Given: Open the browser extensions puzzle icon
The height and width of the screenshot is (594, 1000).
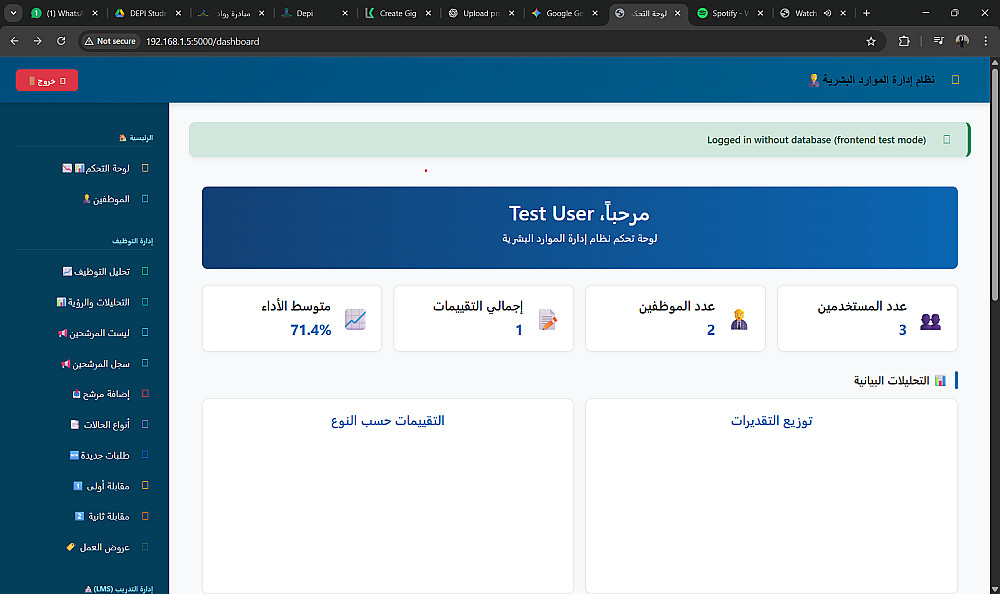Looking at the screenshot, I should coord(904,41).
